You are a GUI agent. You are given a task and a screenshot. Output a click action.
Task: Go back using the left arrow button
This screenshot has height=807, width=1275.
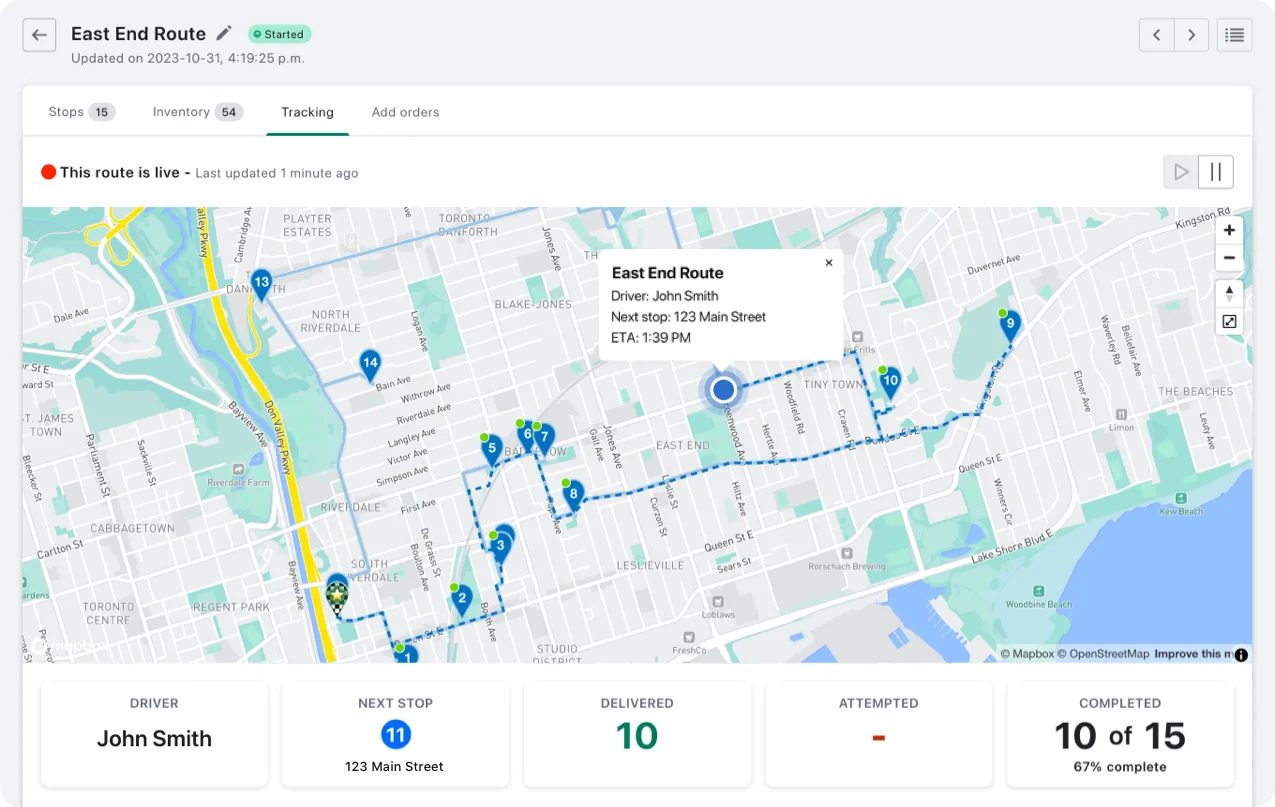click(x=39, y=35)
